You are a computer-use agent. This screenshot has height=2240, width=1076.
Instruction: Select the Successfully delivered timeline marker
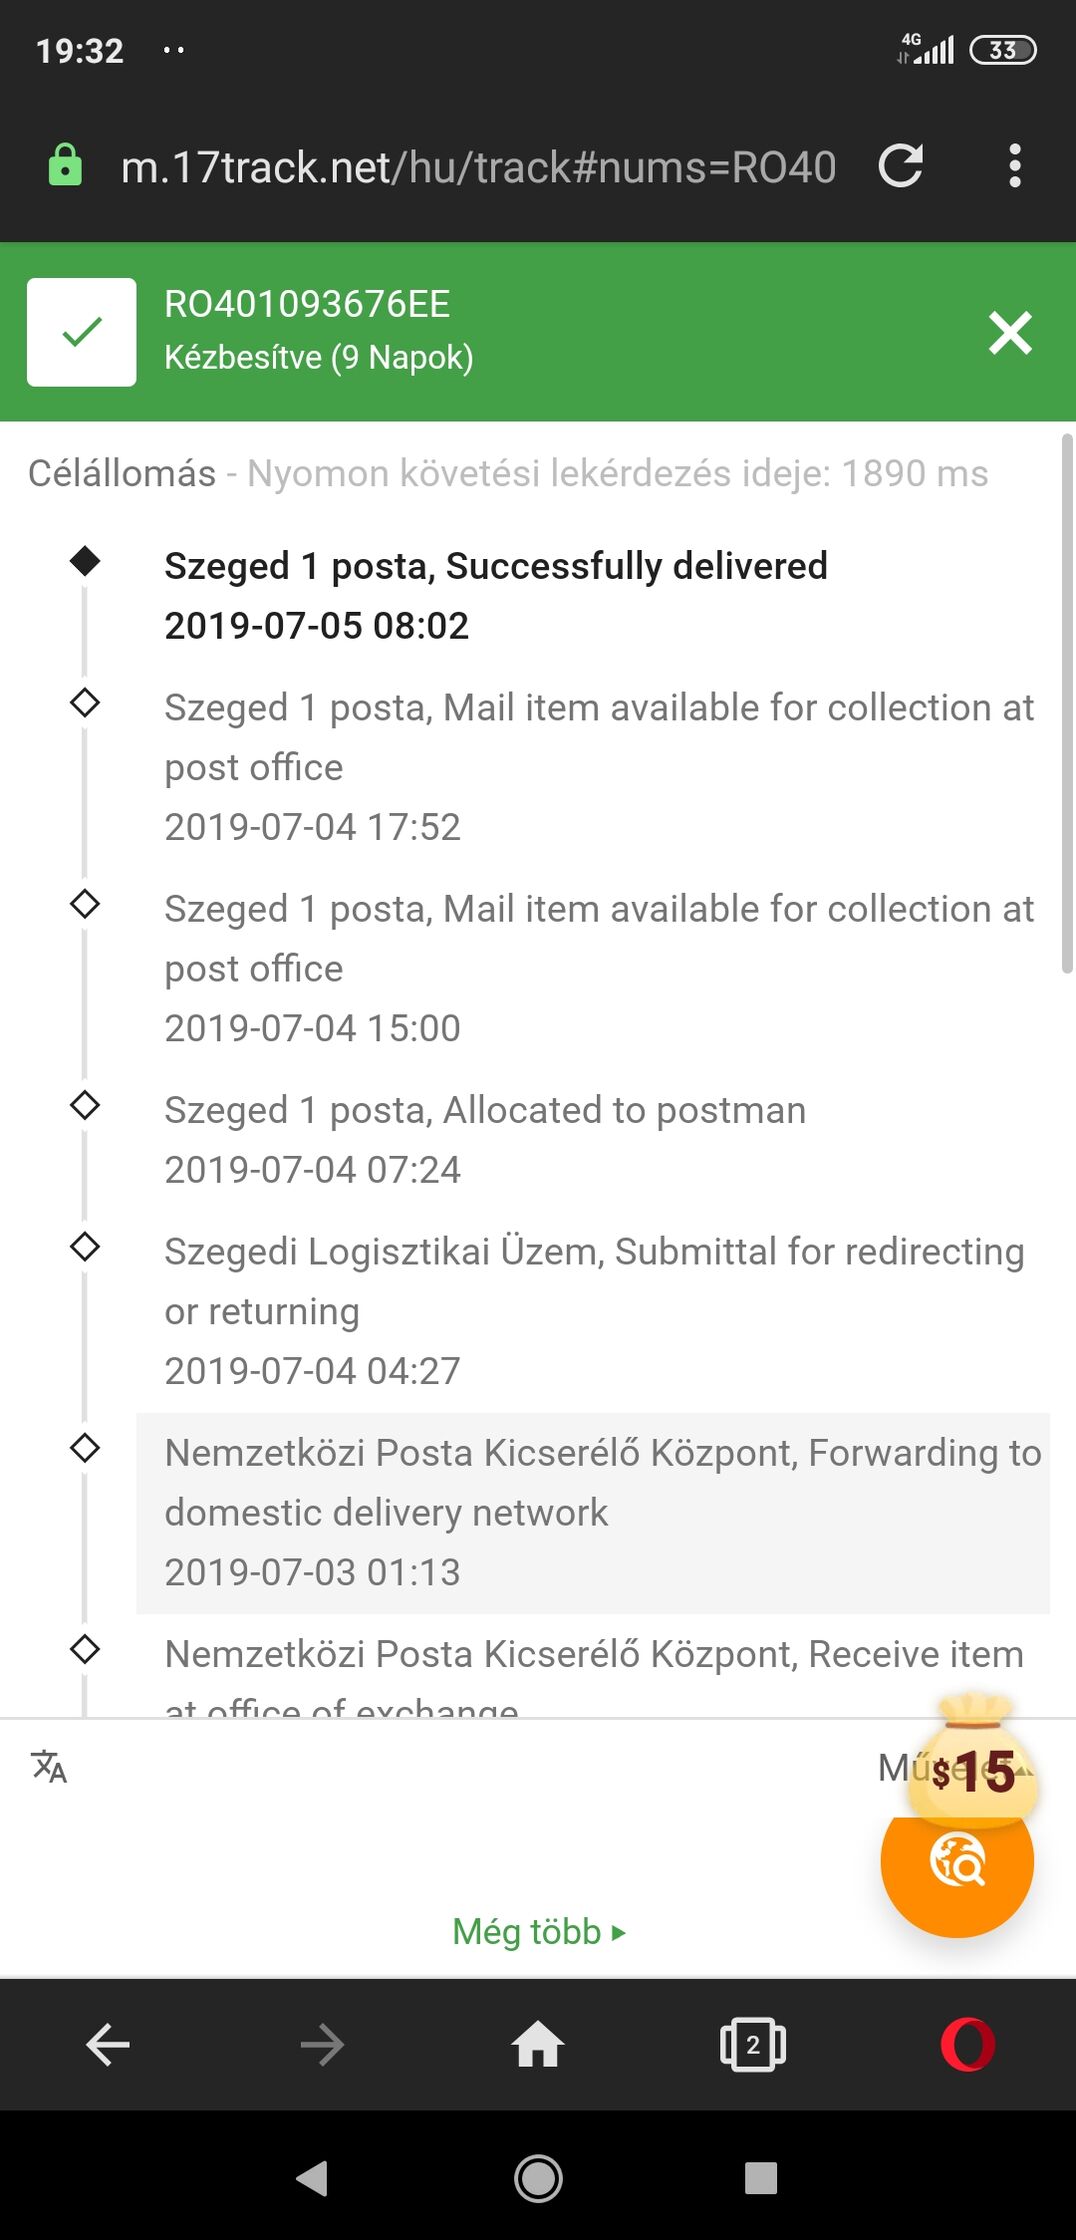(x=85, y=561)
